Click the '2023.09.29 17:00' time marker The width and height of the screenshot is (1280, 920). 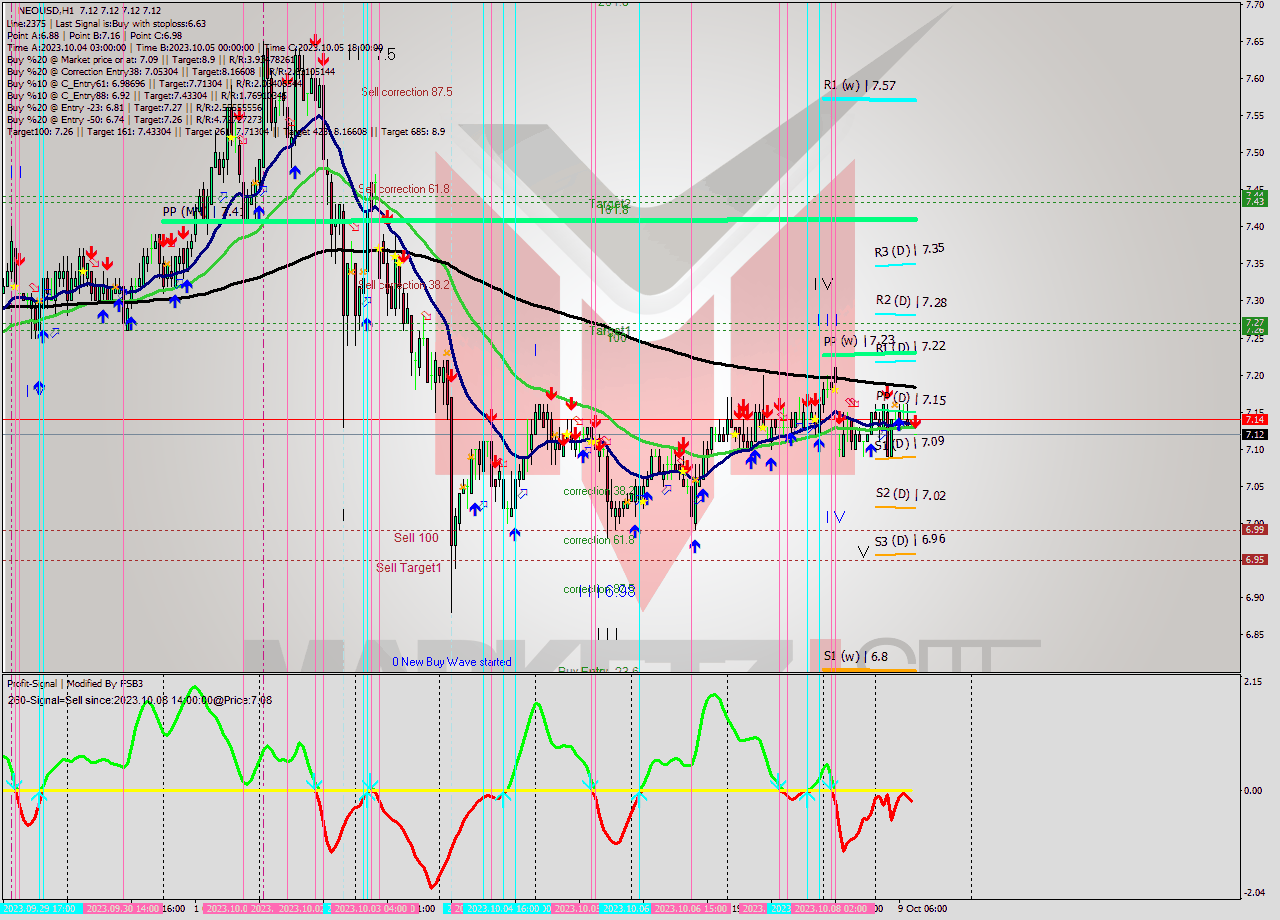[x=38, y=909]
